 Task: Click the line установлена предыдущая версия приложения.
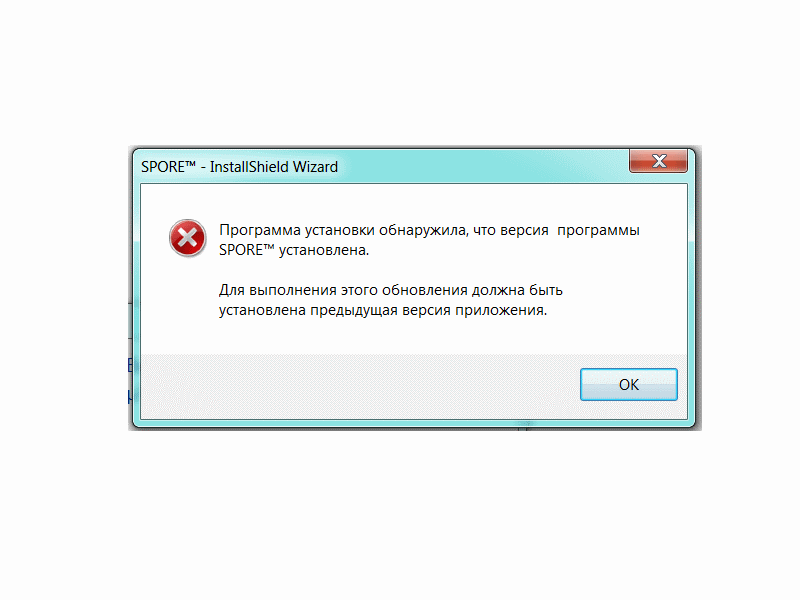[x=383, y=310]
